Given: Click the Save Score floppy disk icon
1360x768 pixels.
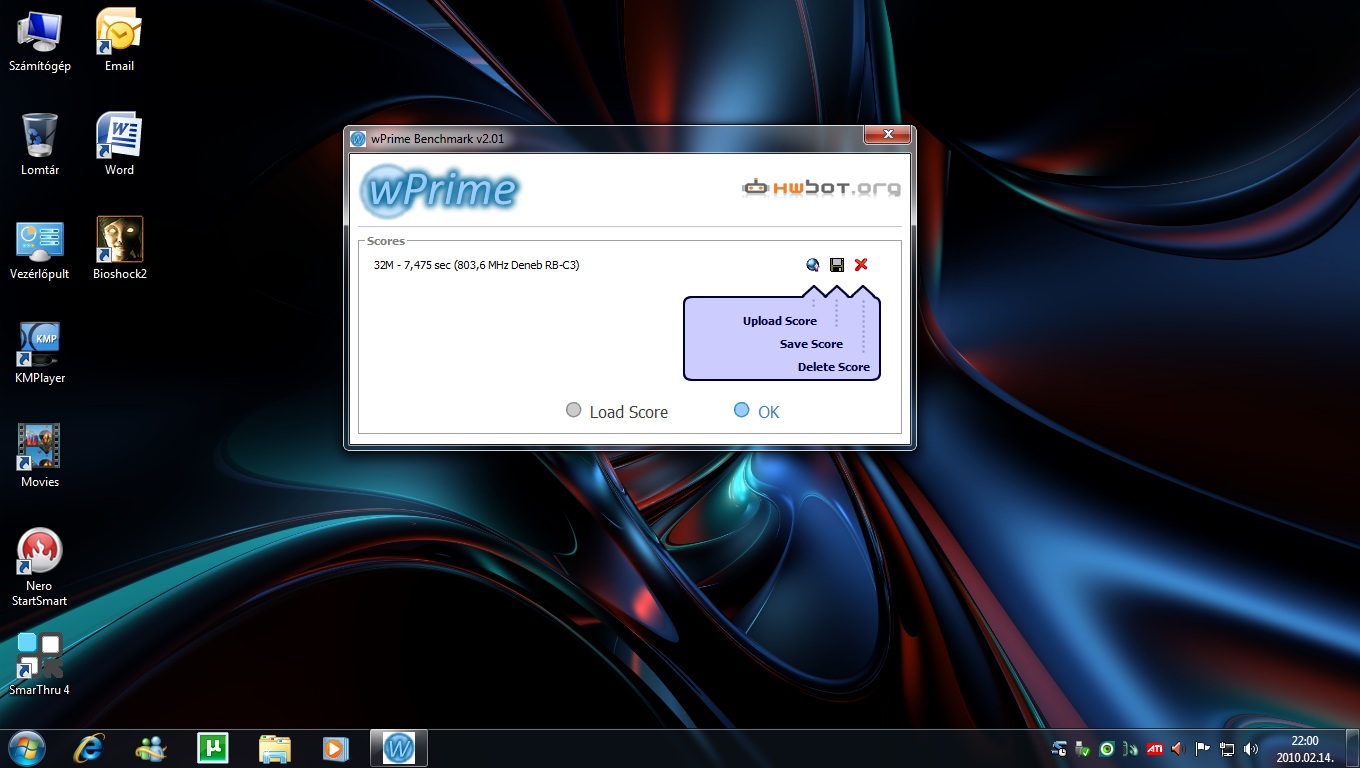Looking at the screenshot, I should [x=837, y=265].
